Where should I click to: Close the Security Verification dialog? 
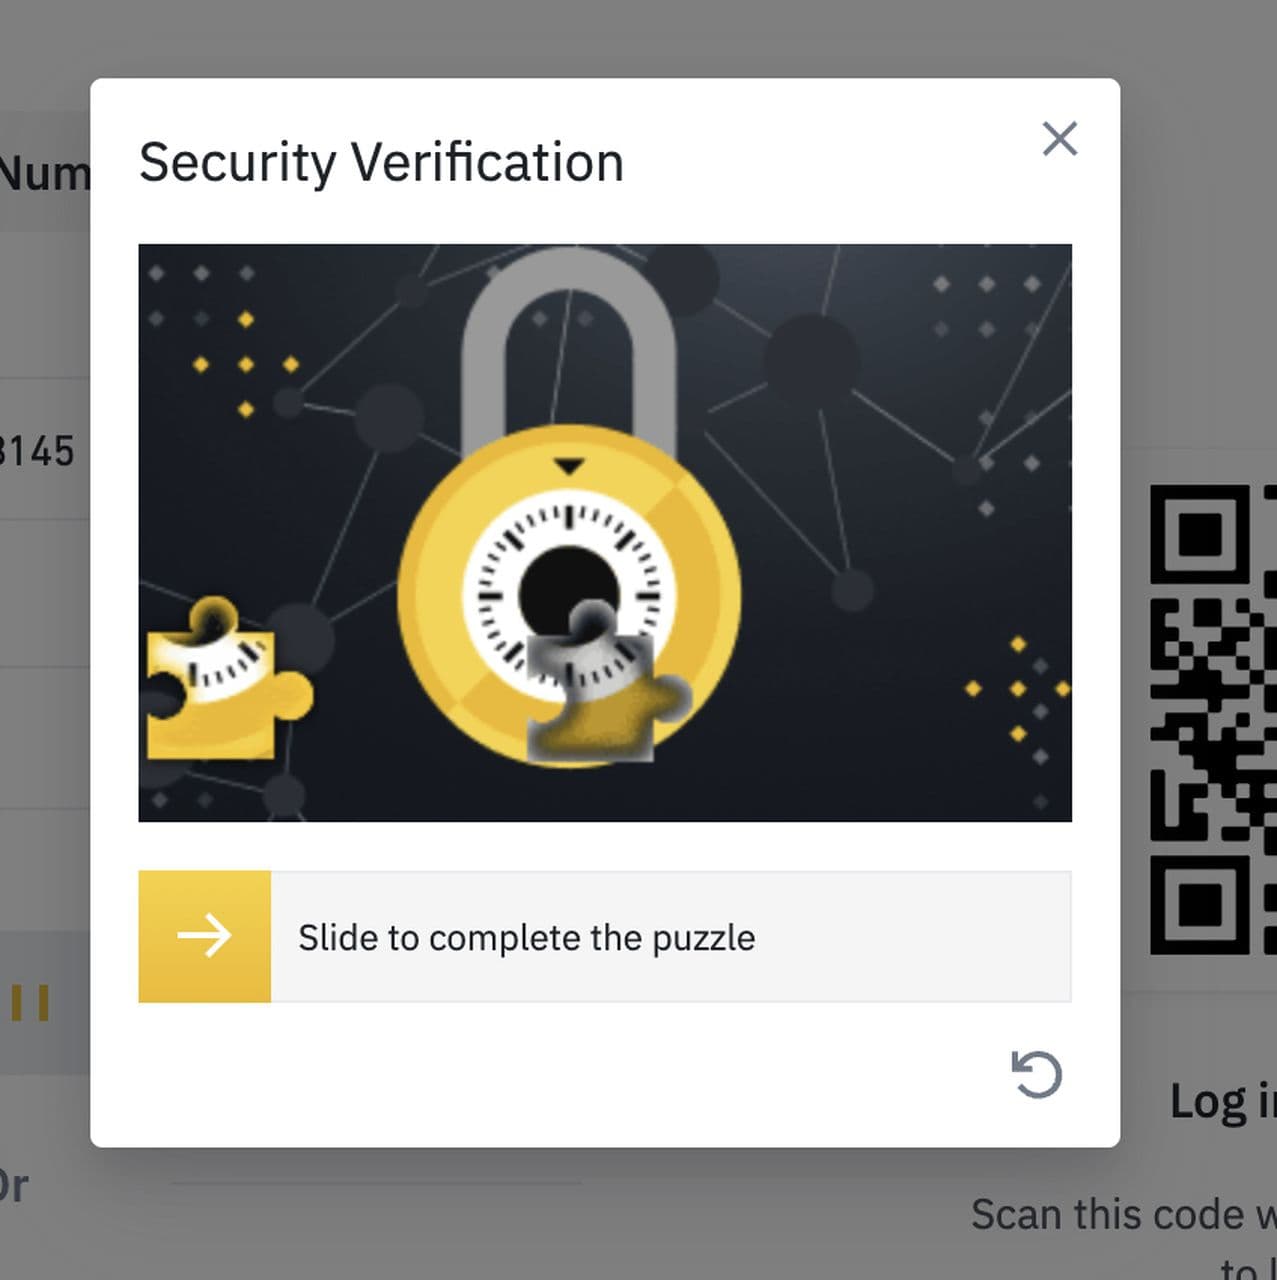(x=1059, y=139)
